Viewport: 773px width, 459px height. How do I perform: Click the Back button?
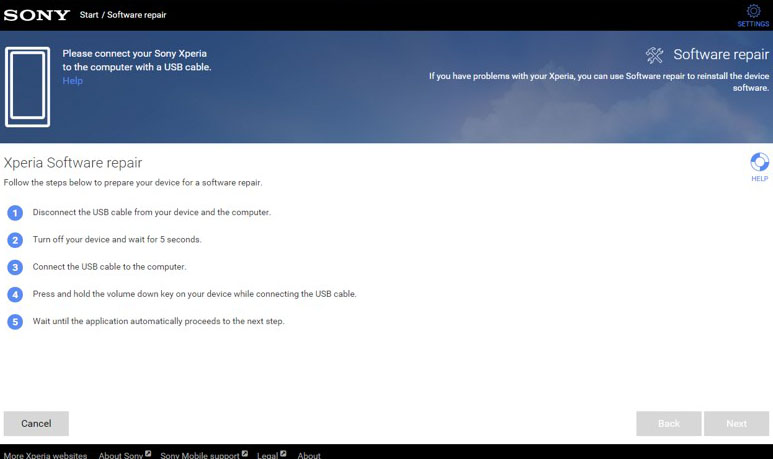668,424
